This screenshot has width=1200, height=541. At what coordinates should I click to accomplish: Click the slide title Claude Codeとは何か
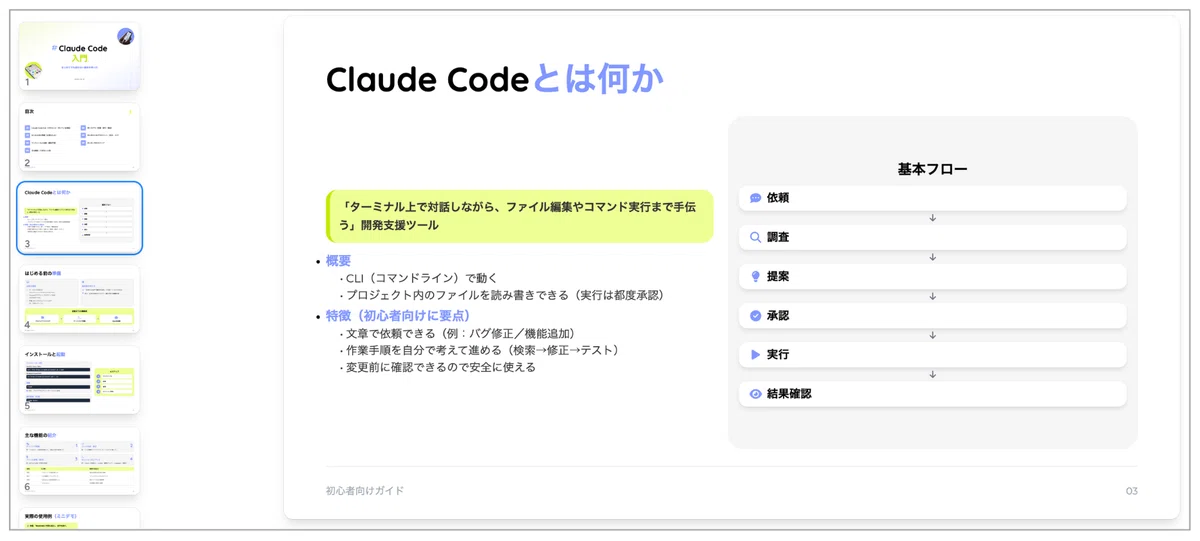(495, 79)
